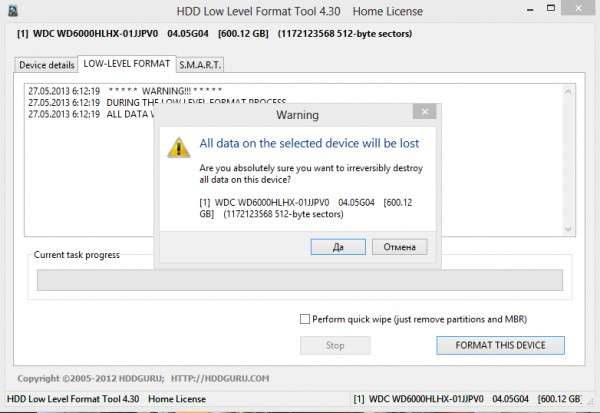Select the LOW-LEVEL FORMAT tab

(x=127, y=64)
